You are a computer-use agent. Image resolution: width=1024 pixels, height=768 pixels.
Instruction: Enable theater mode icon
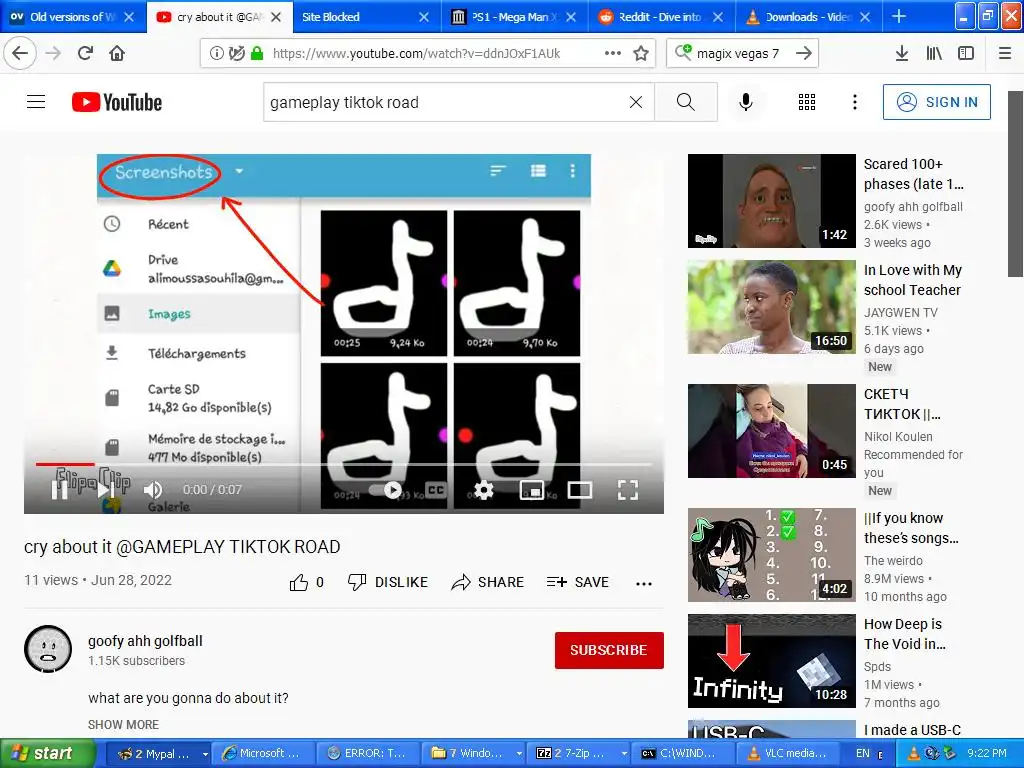click(580, 490)
